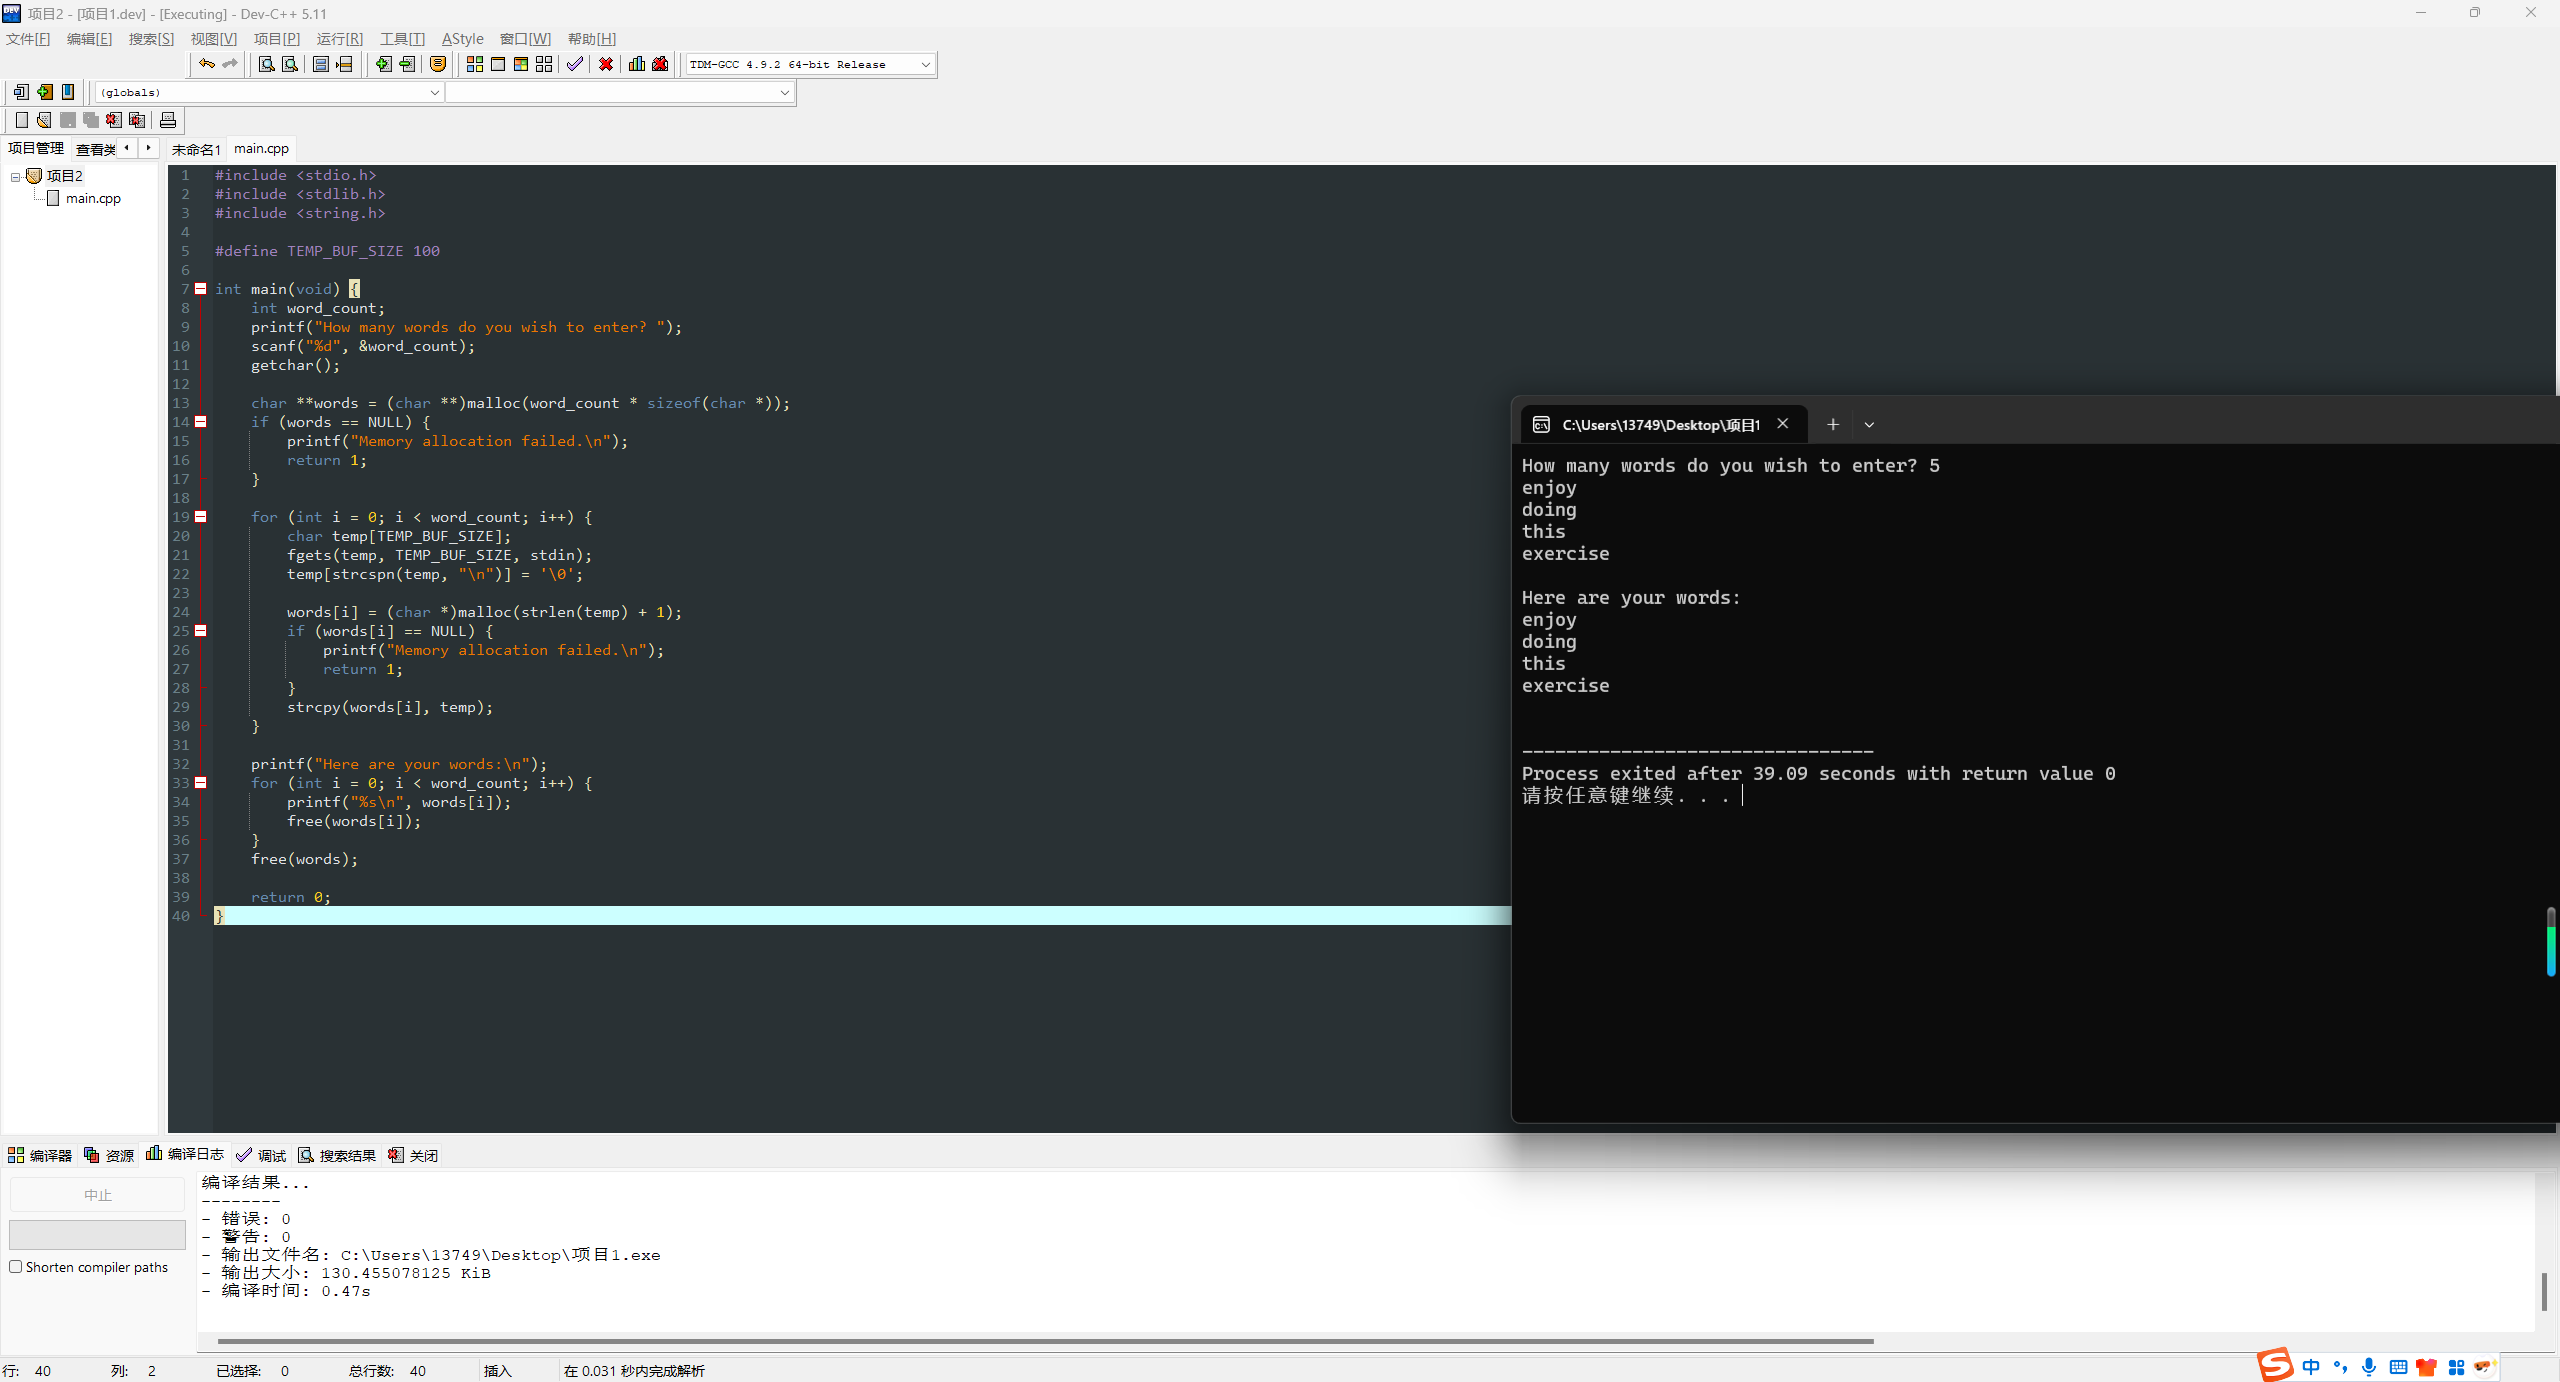Open the 调试 debug panel tab
The width and height of the screenshot is (2560, 1382).
point(262,1155)
